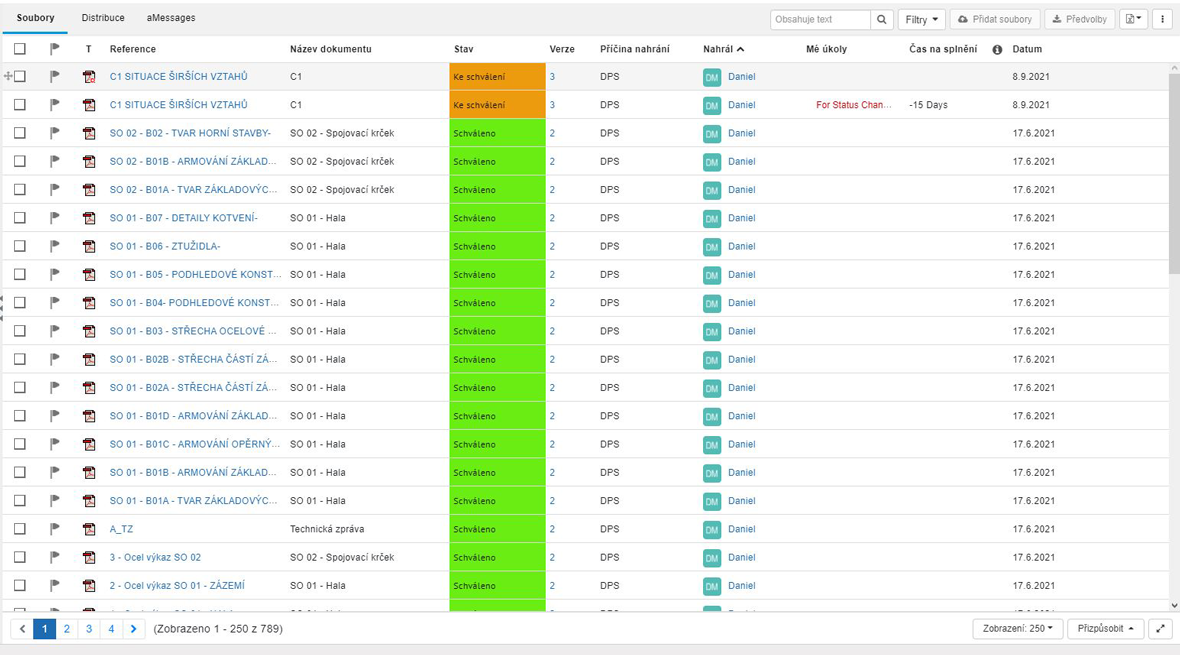Image resolution: width=1180 pixels, height=655 pixels.
Task: Sort by the Verze column header
Action: pyautogui.click(x=561, y=49)
